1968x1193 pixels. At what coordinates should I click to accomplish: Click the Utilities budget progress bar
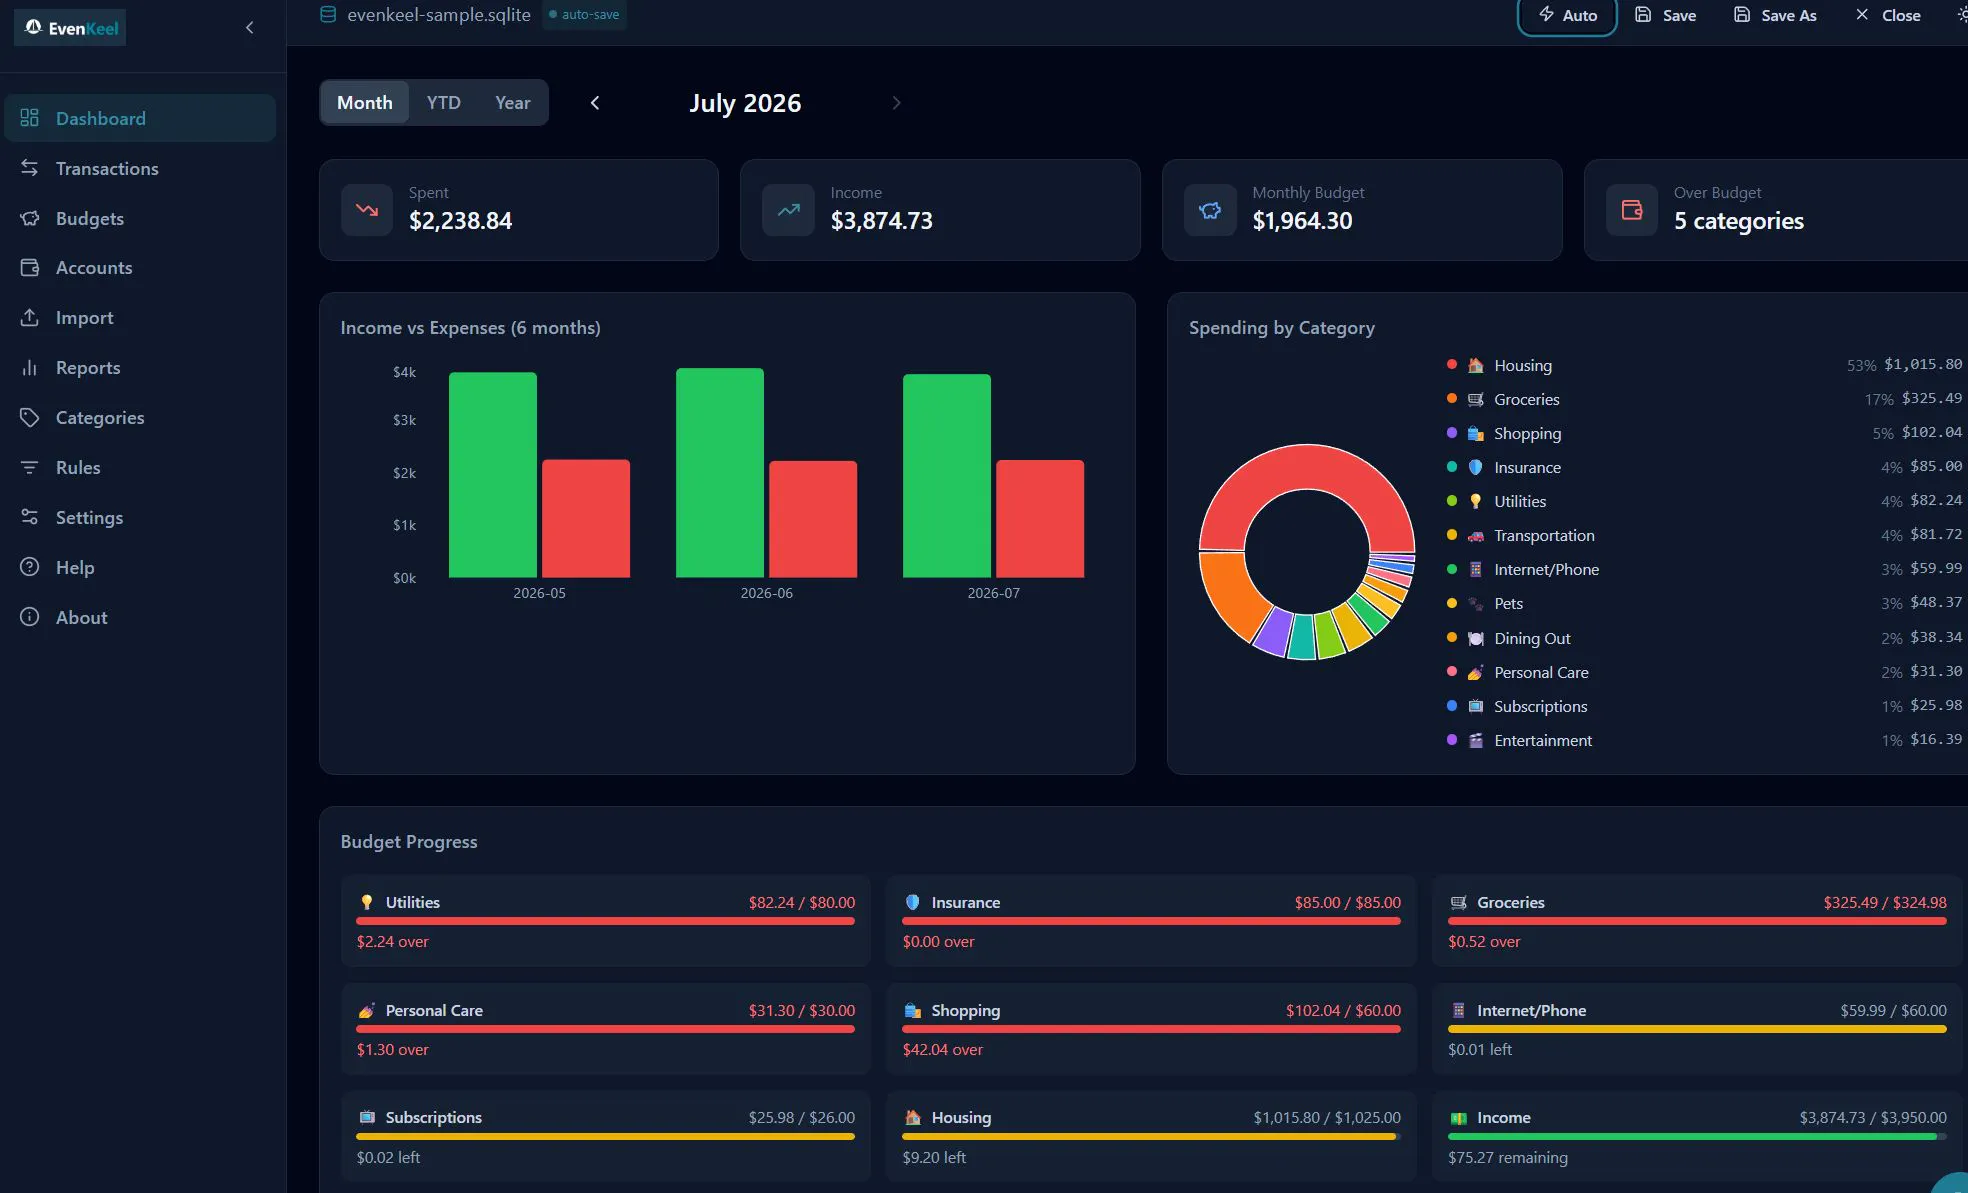coord(606,921)
